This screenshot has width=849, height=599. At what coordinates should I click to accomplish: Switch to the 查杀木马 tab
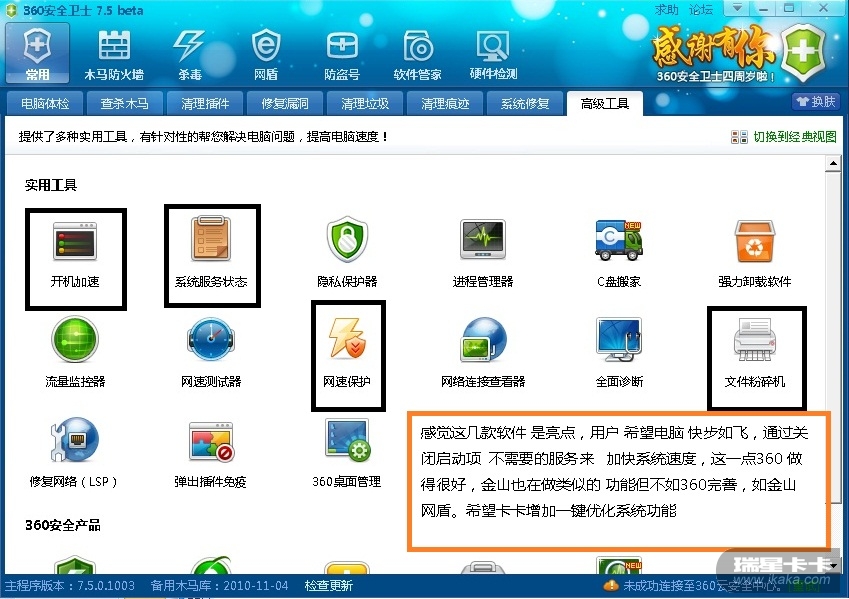125,103
